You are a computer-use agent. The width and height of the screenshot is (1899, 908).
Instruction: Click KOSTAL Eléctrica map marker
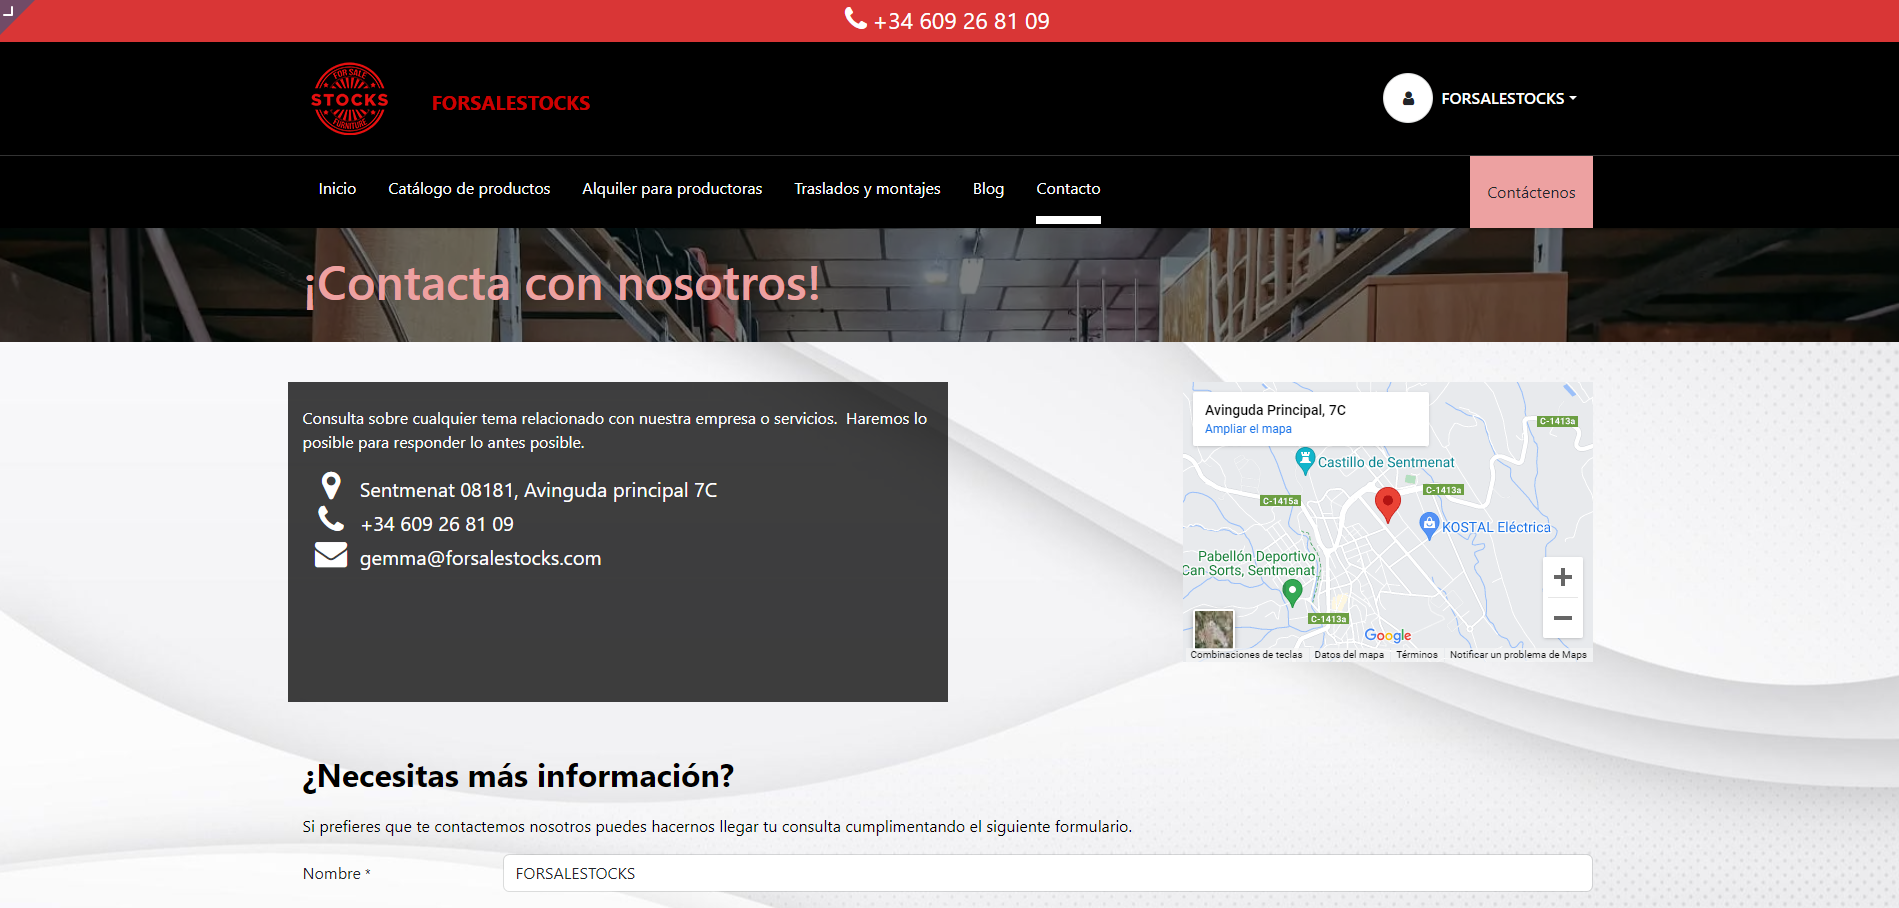pyautogui.click(x=1429, y=525)
